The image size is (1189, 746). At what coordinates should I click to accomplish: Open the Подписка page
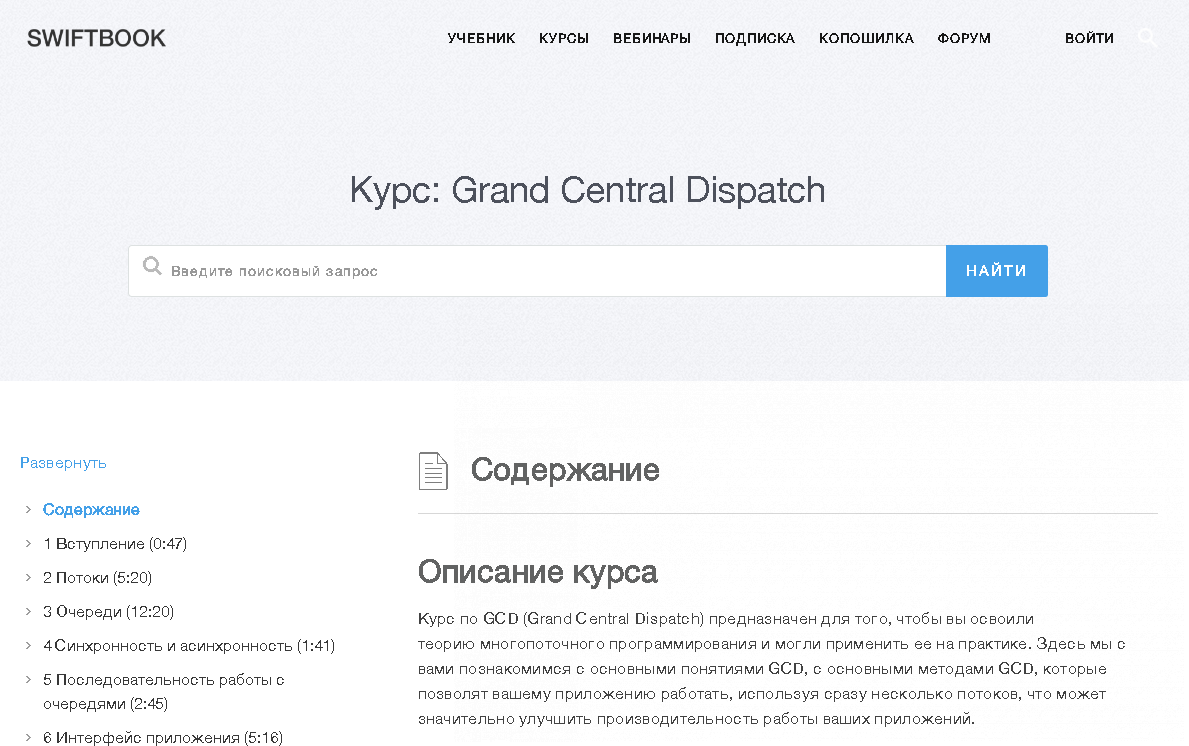[x=755, y=39]
